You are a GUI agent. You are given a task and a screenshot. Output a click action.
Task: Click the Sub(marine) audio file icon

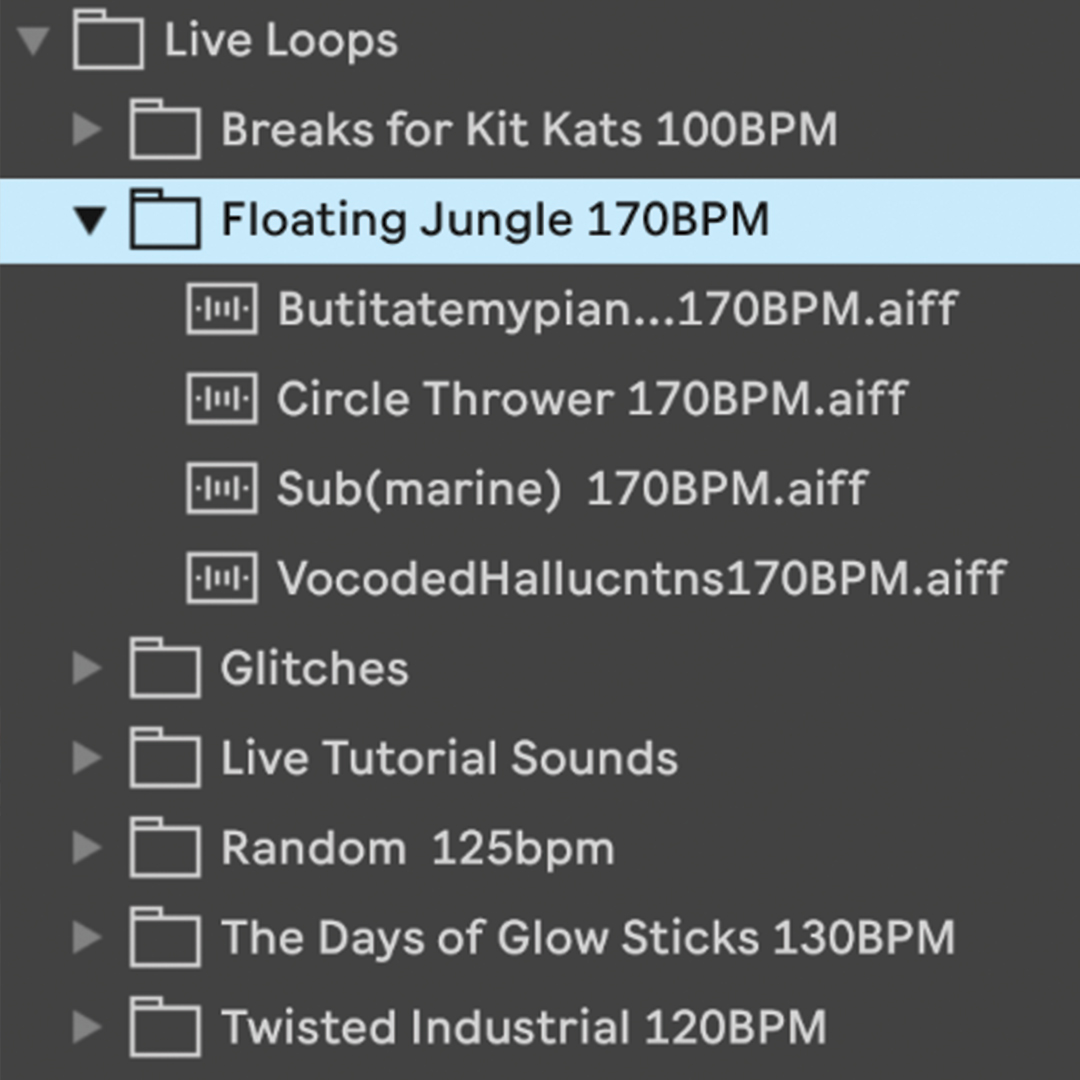point(222,488)
